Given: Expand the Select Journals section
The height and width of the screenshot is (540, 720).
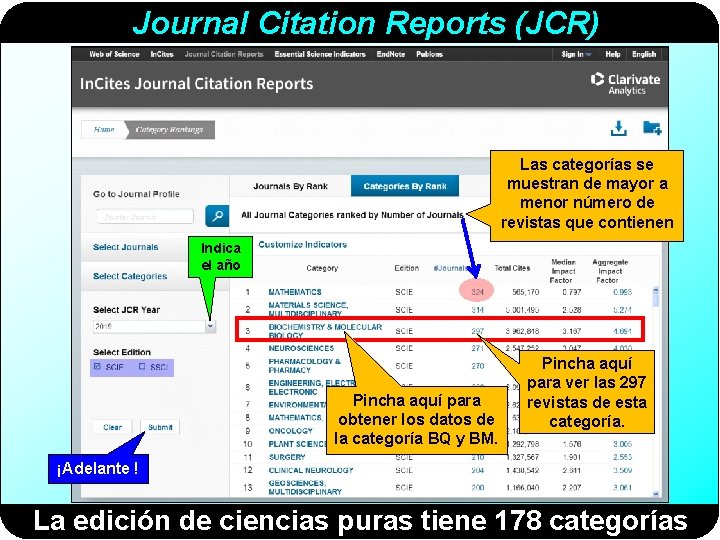Looking at the screenshot, I should 126,247.
